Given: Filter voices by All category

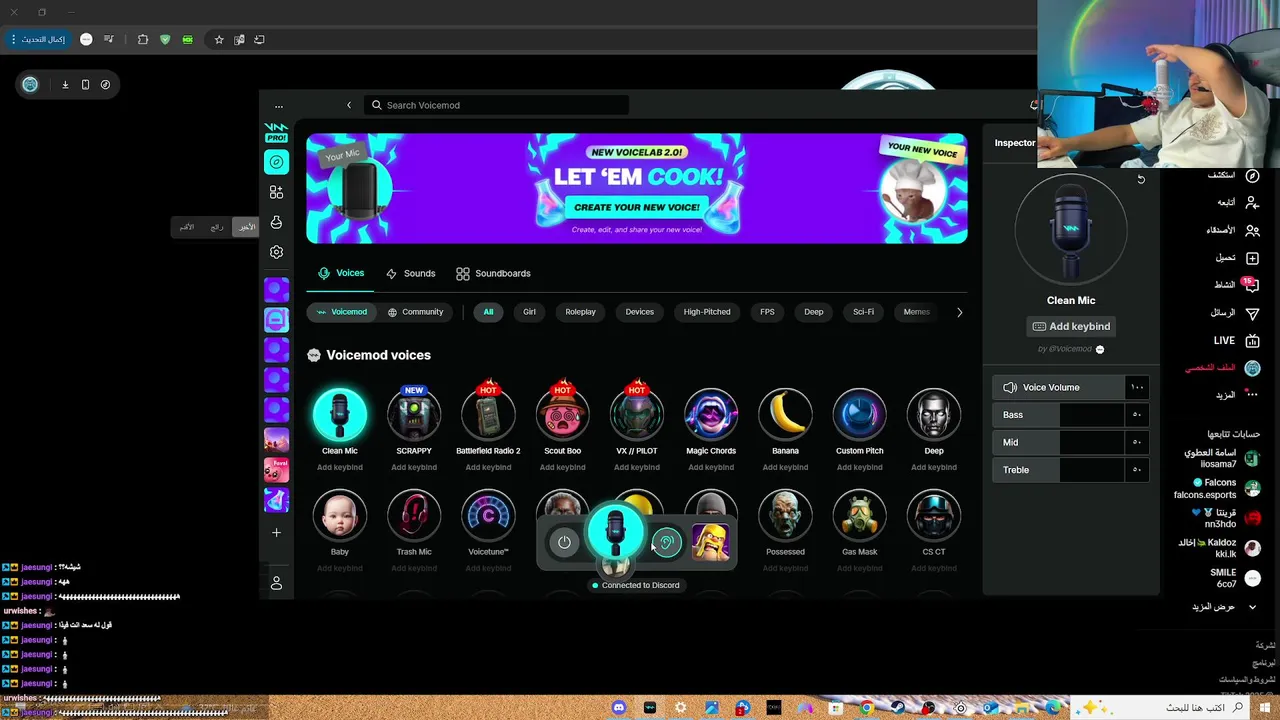Looking at the screenshot, I should 488,312.
